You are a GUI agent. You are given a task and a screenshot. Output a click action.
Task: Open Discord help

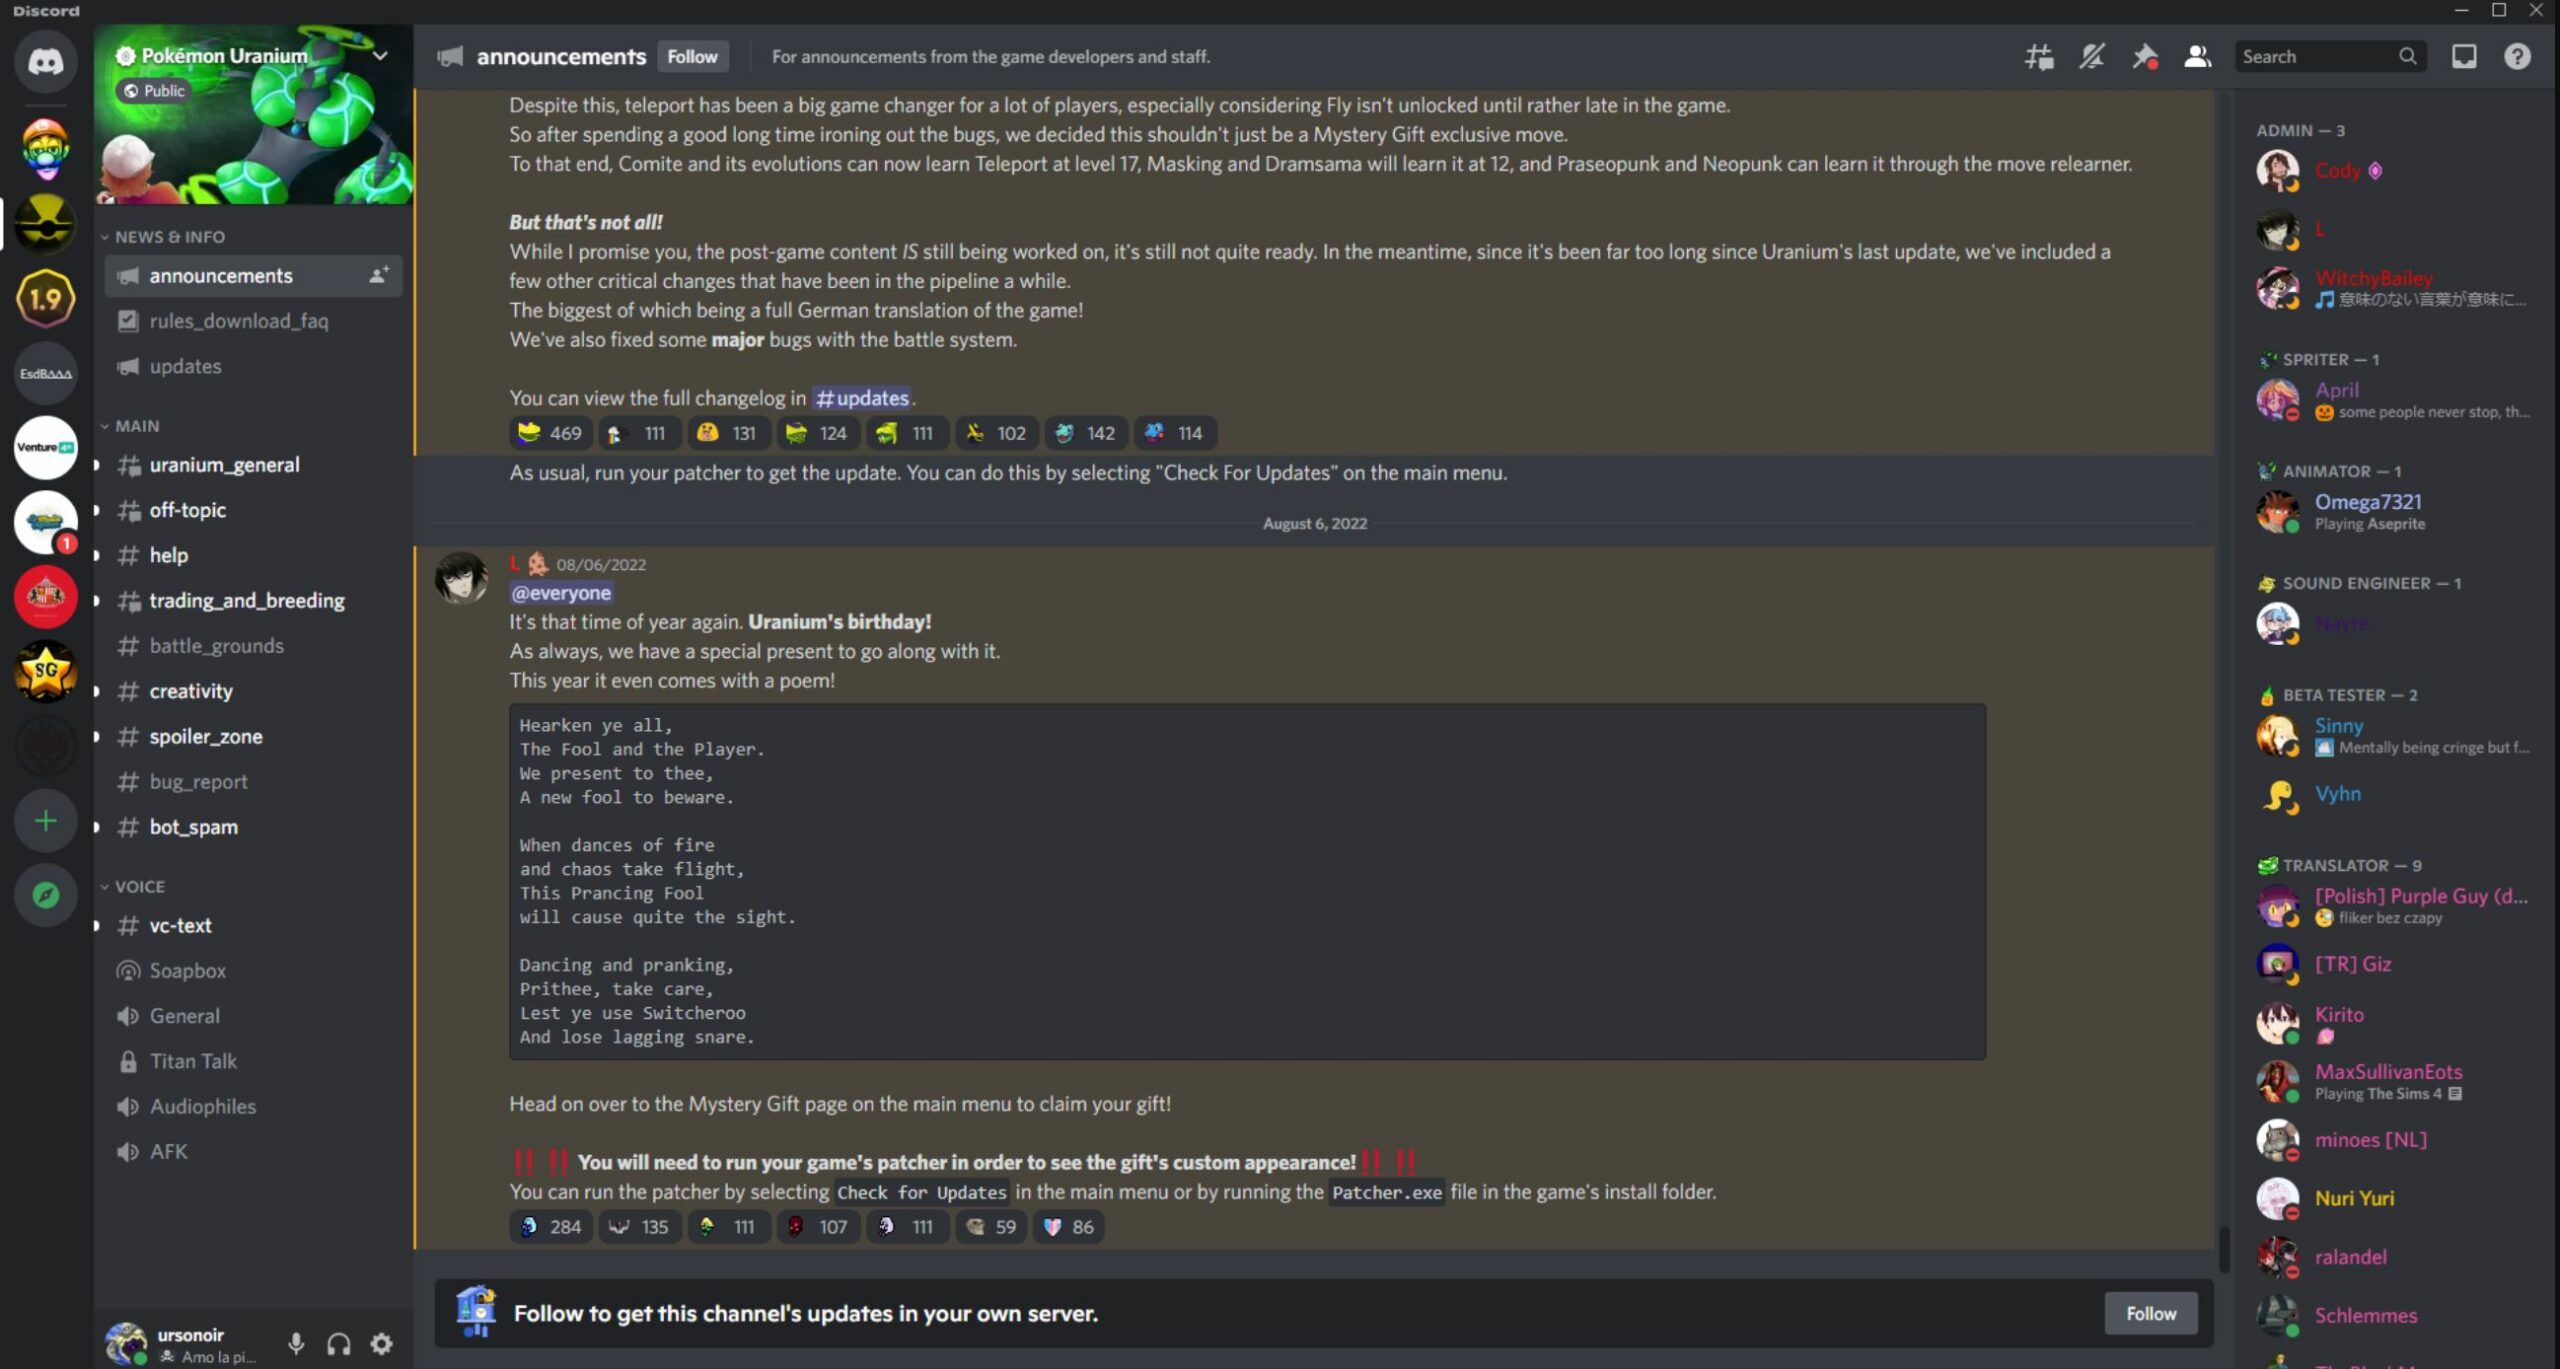click(2516, 57)
